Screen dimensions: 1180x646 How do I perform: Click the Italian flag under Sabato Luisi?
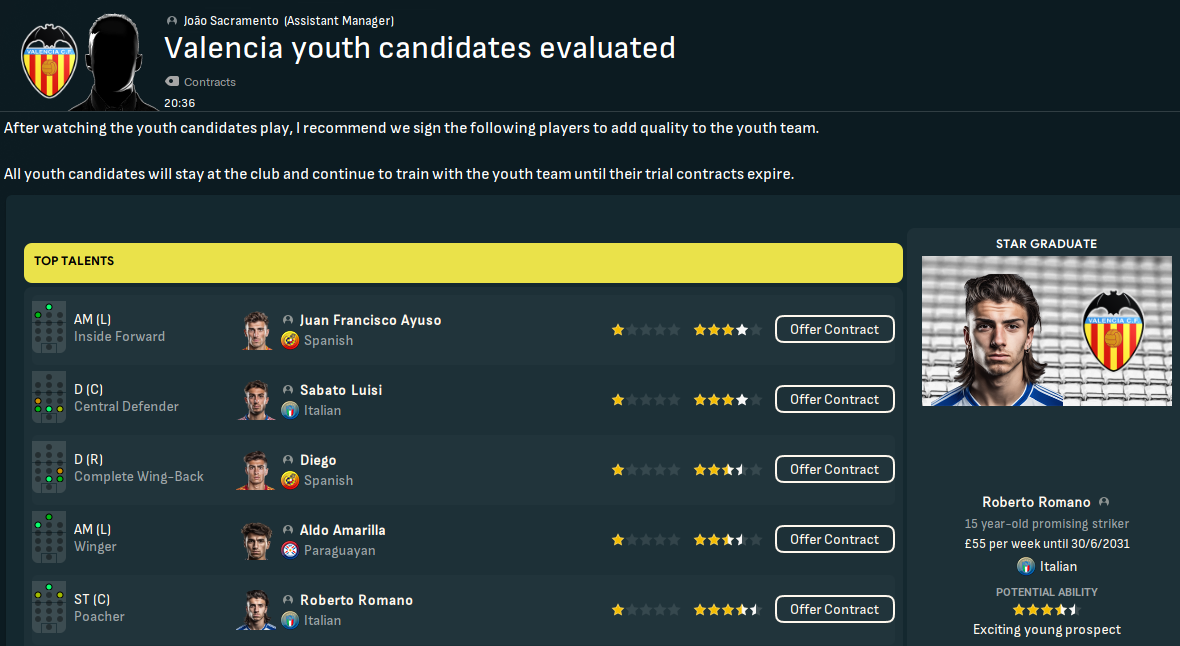click(x=290, y=410)
